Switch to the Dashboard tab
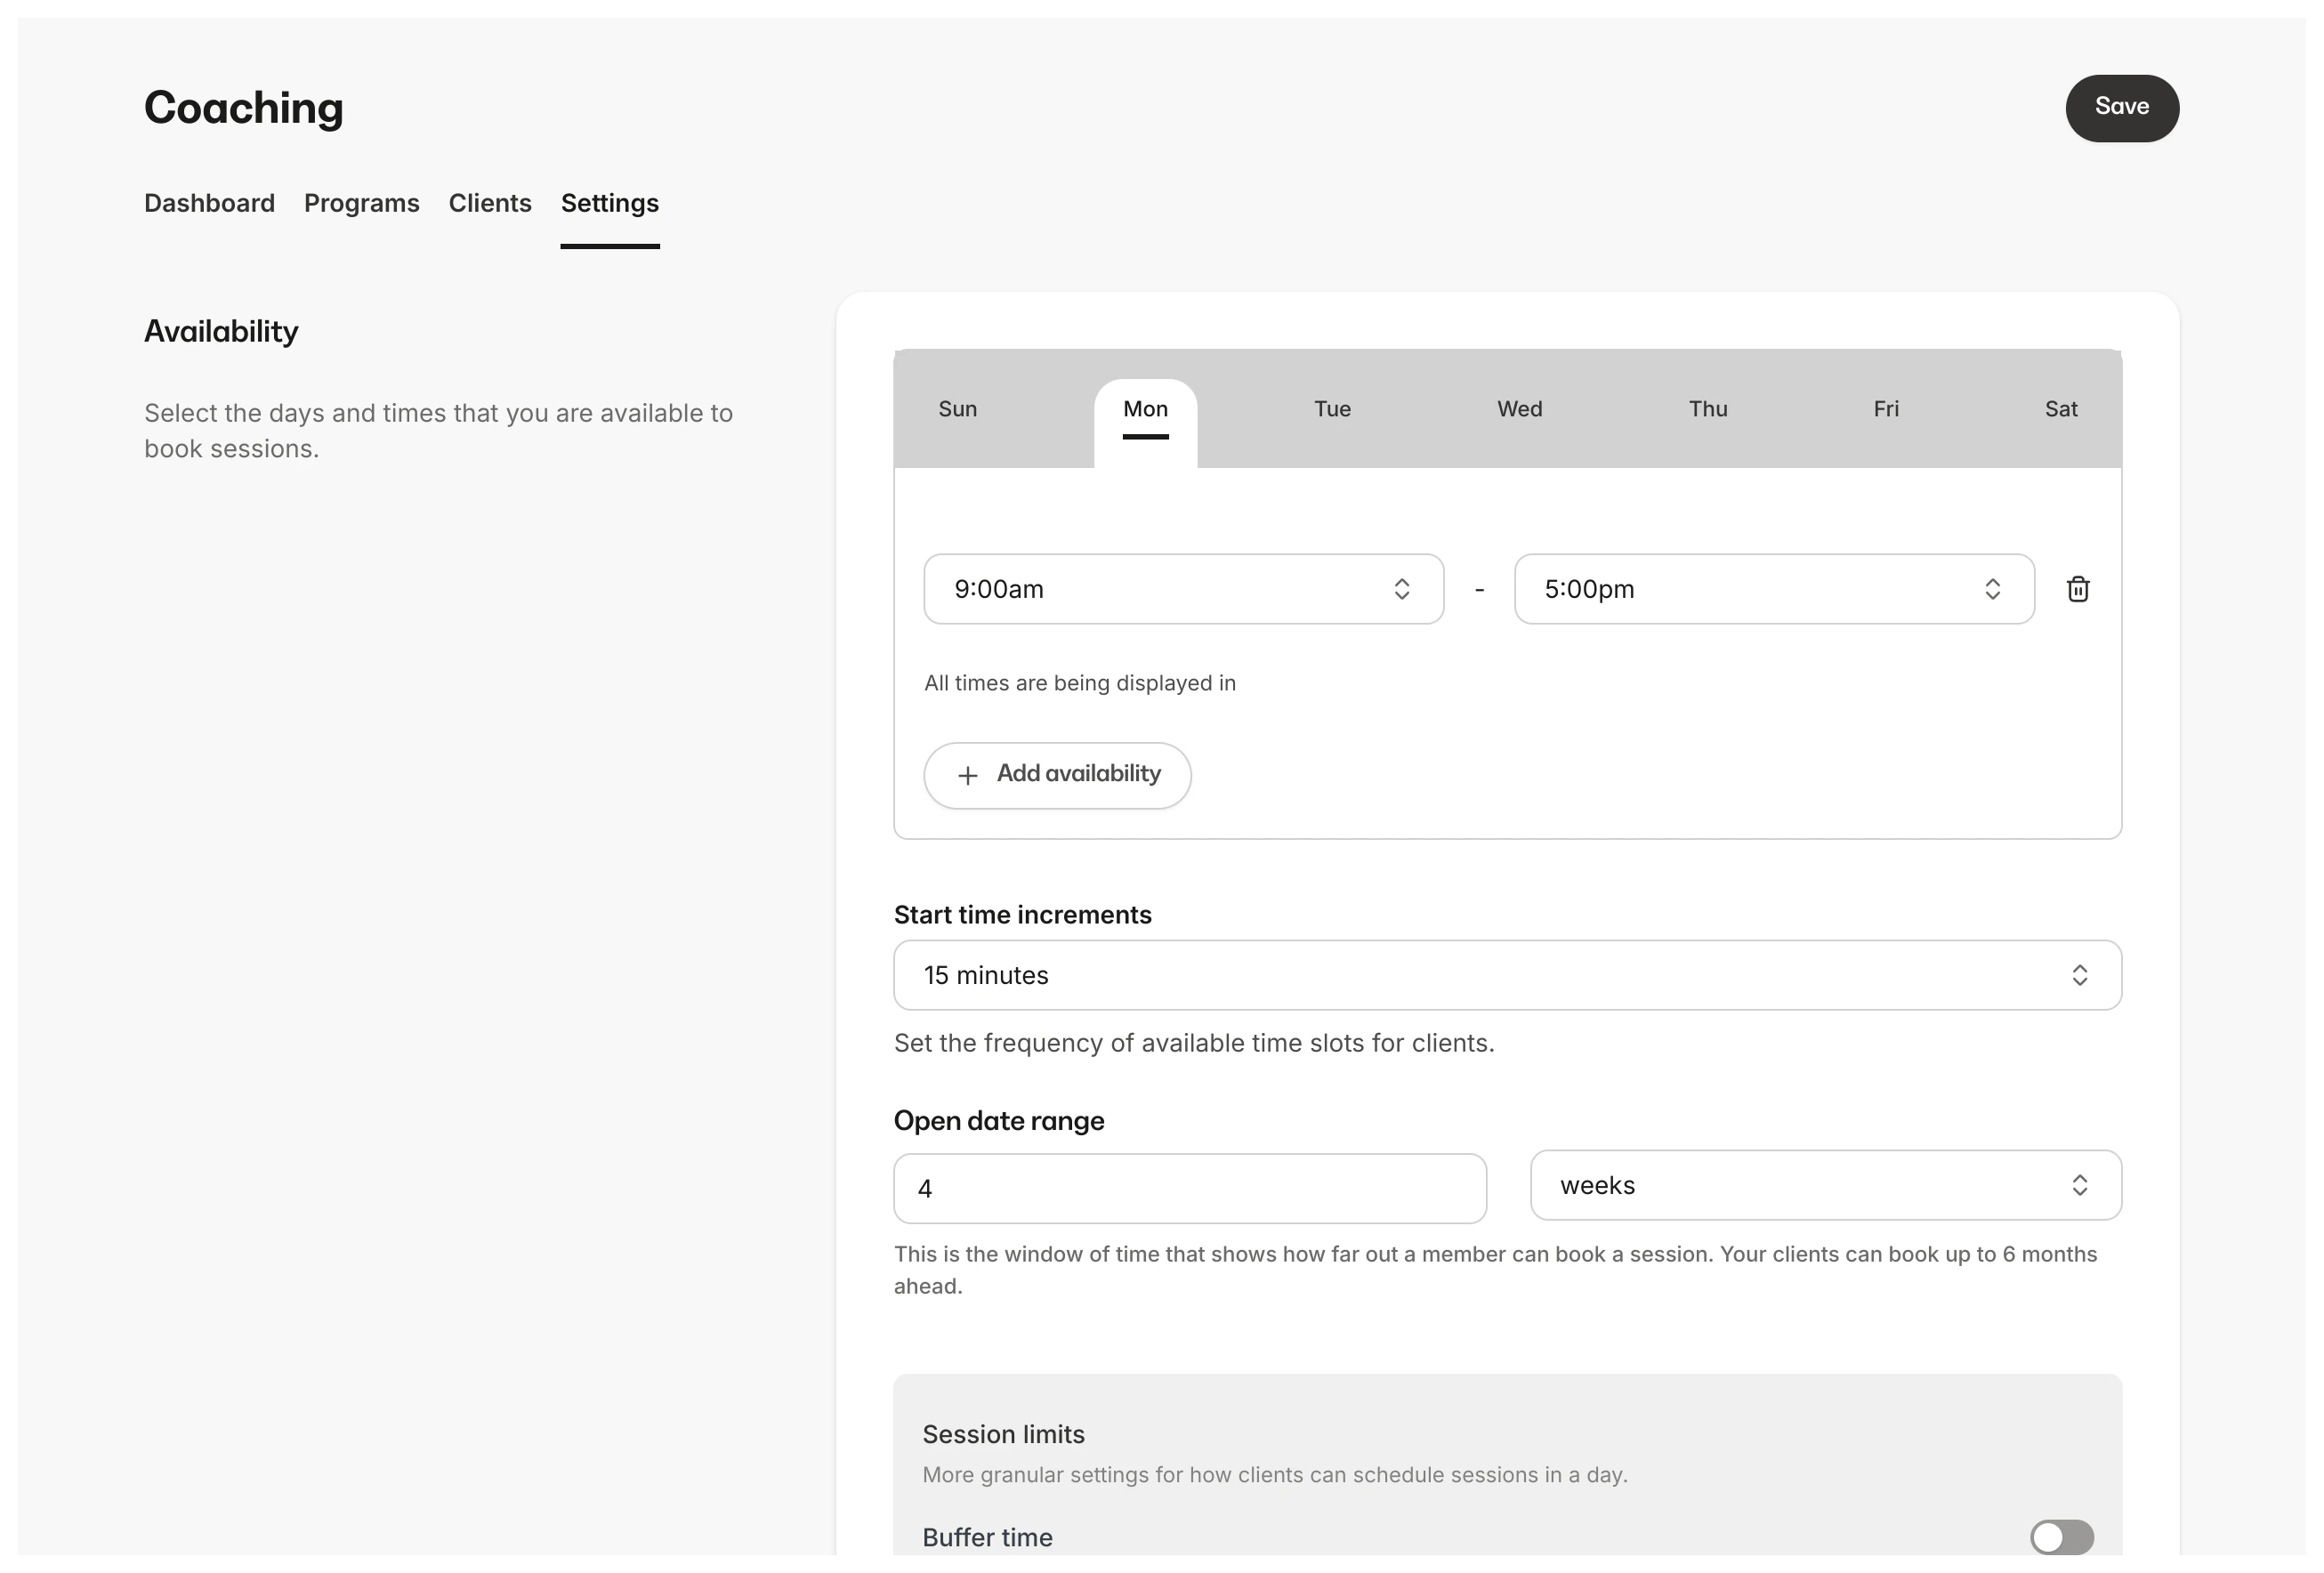Image resolution: width=2324 pixels, height=1573 pixels. point(209,203)
